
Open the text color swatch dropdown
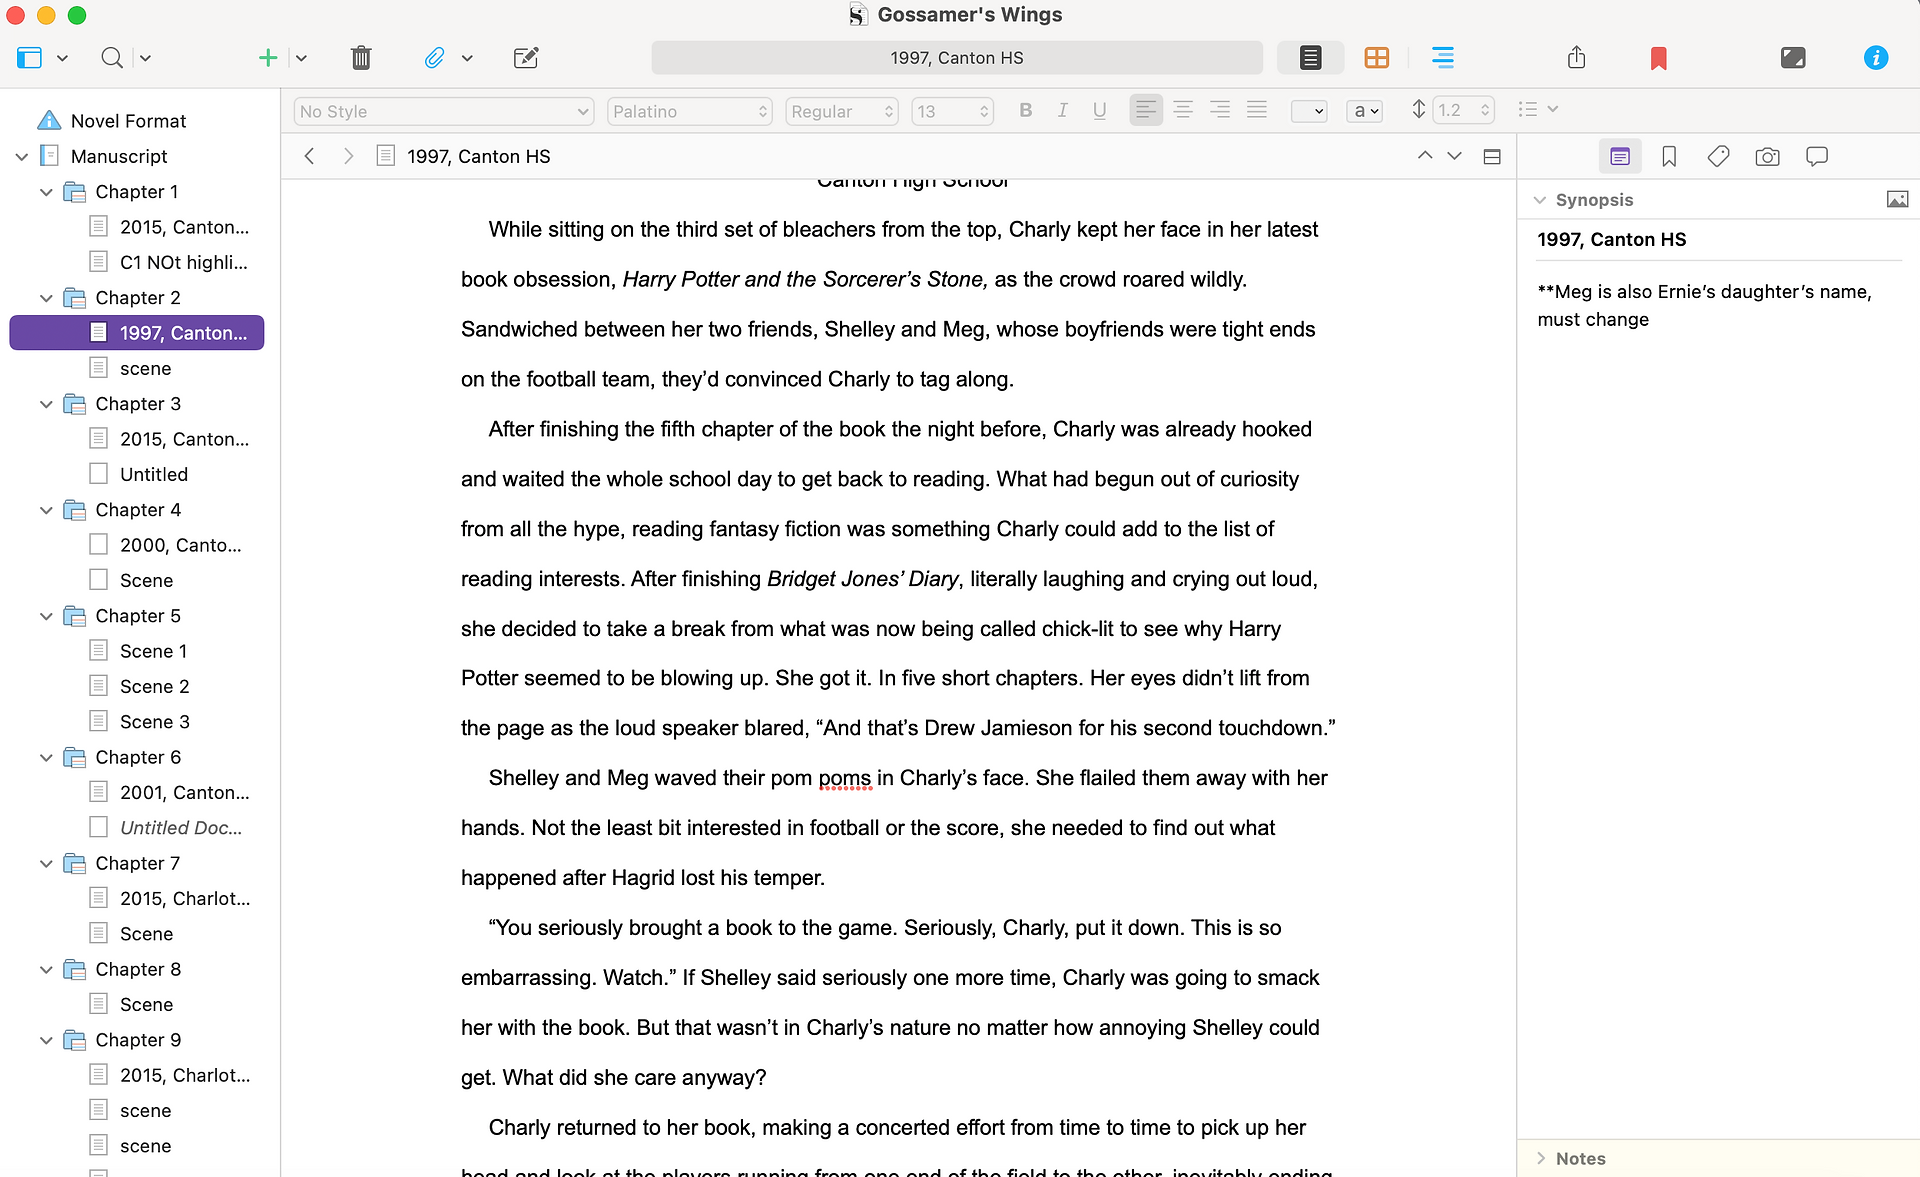1308,111
